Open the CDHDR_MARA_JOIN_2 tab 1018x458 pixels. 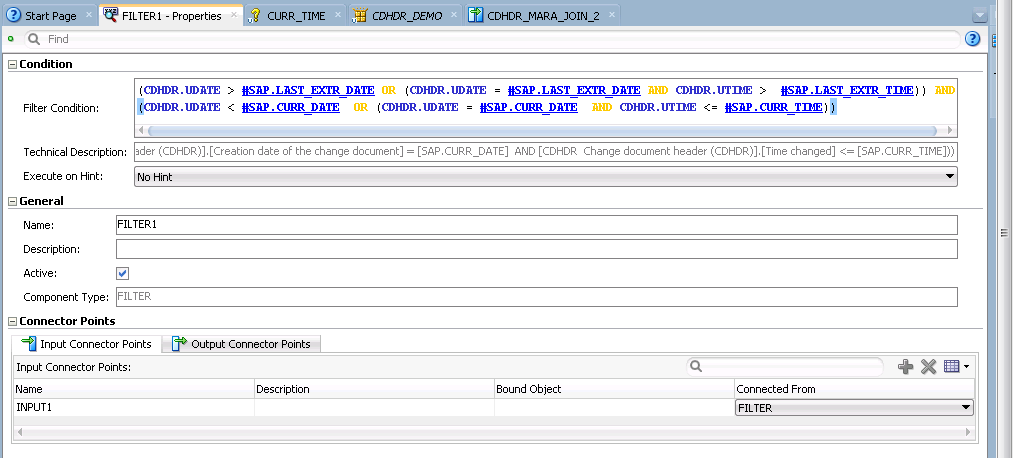pyautogui.click(x=543, y=16)
